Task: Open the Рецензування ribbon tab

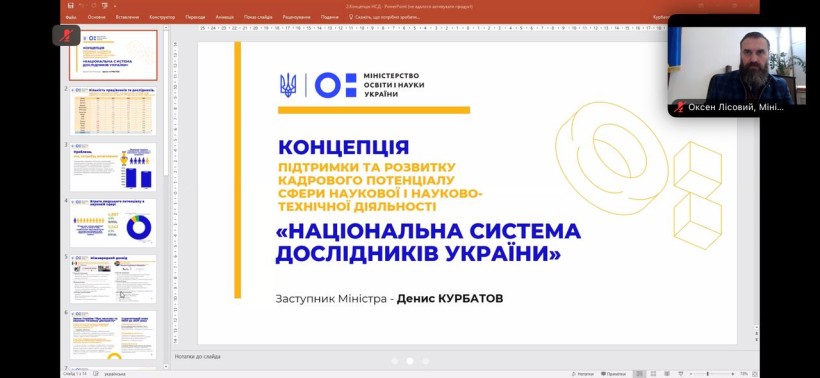Action: [297, 17]
